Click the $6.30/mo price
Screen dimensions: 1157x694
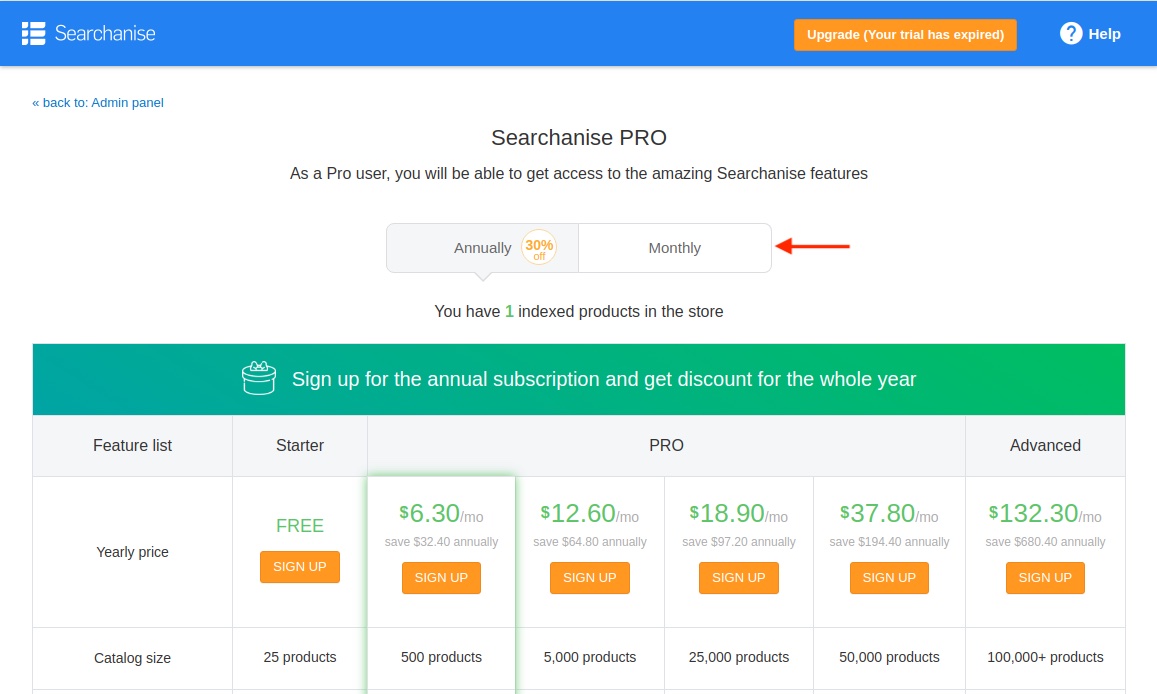(441, 513)
